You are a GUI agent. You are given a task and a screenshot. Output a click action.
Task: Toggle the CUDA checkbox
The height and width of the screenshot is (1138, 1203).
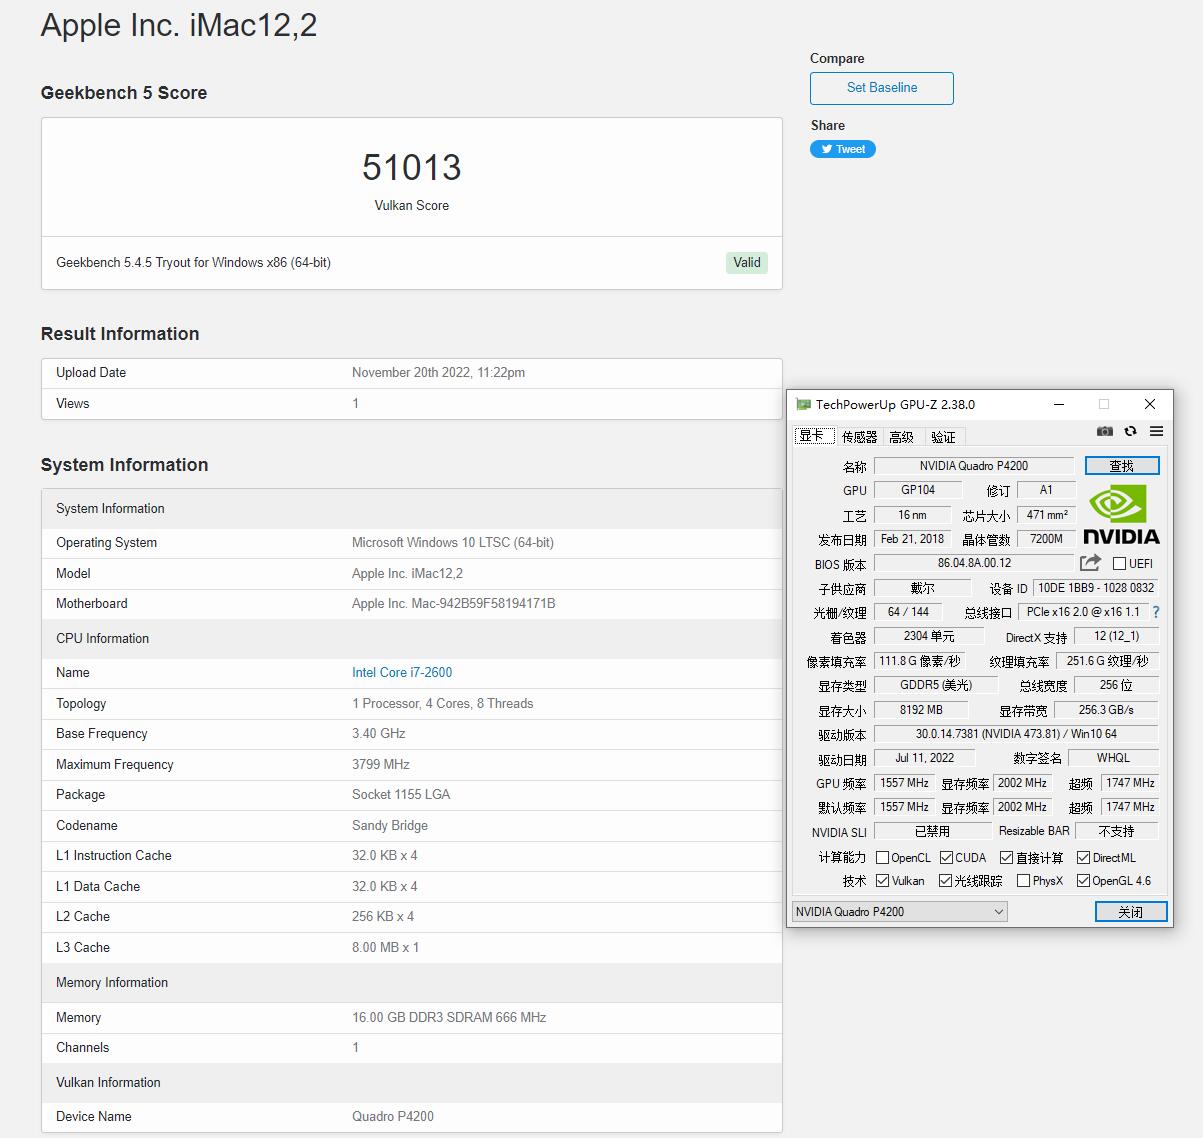(x=946, y=858)
